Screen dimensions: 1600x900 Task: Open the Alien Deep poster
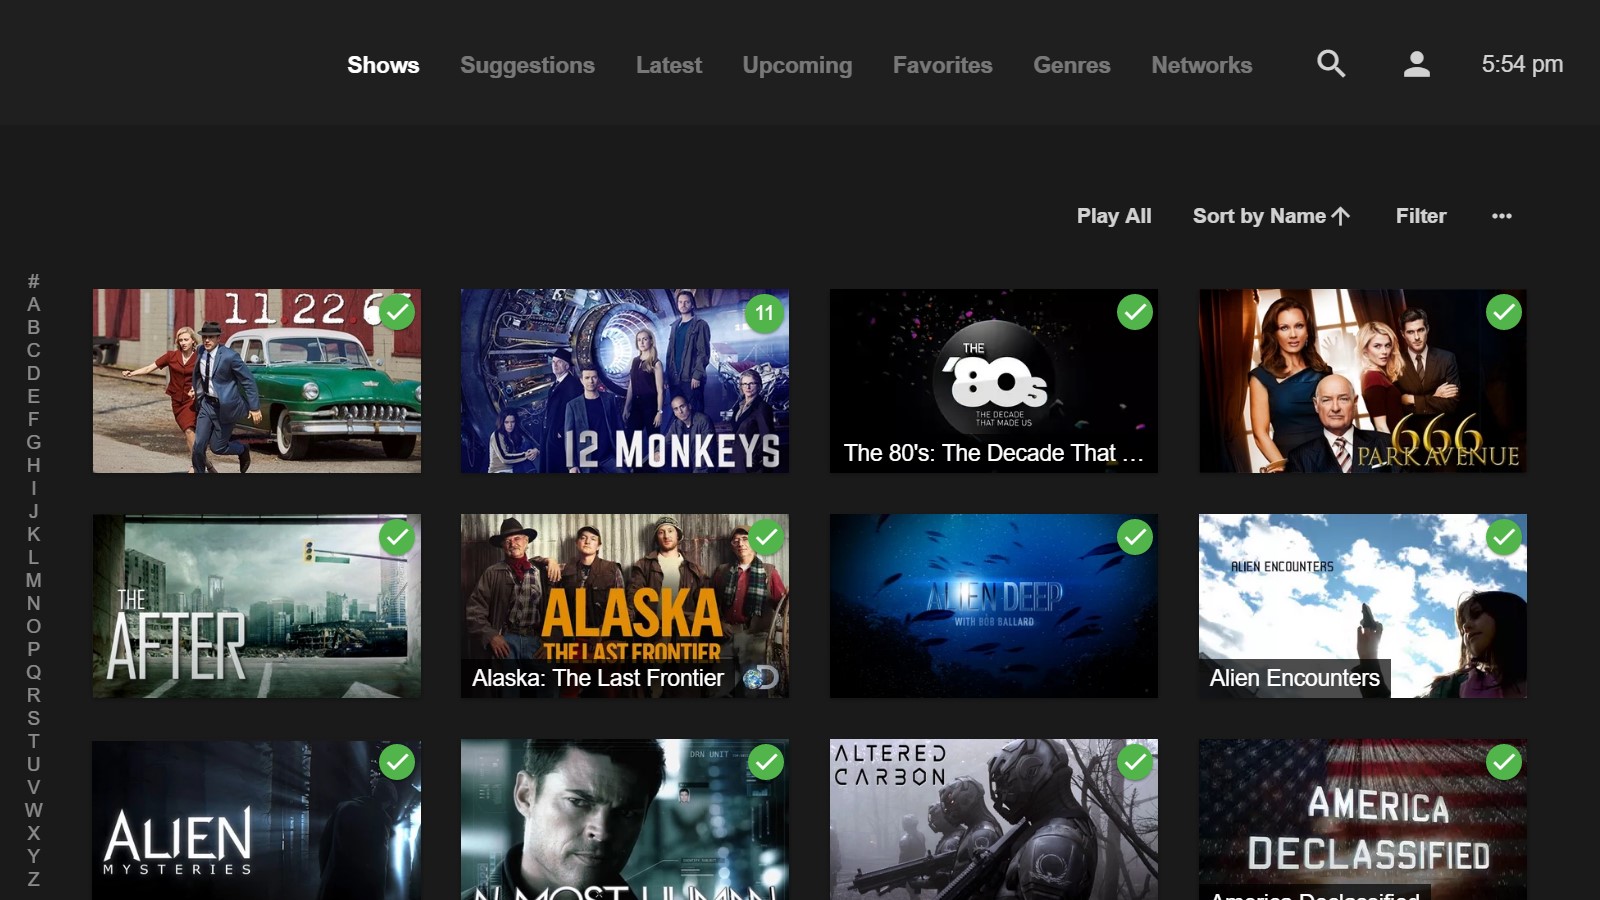(x=994, y=606)
